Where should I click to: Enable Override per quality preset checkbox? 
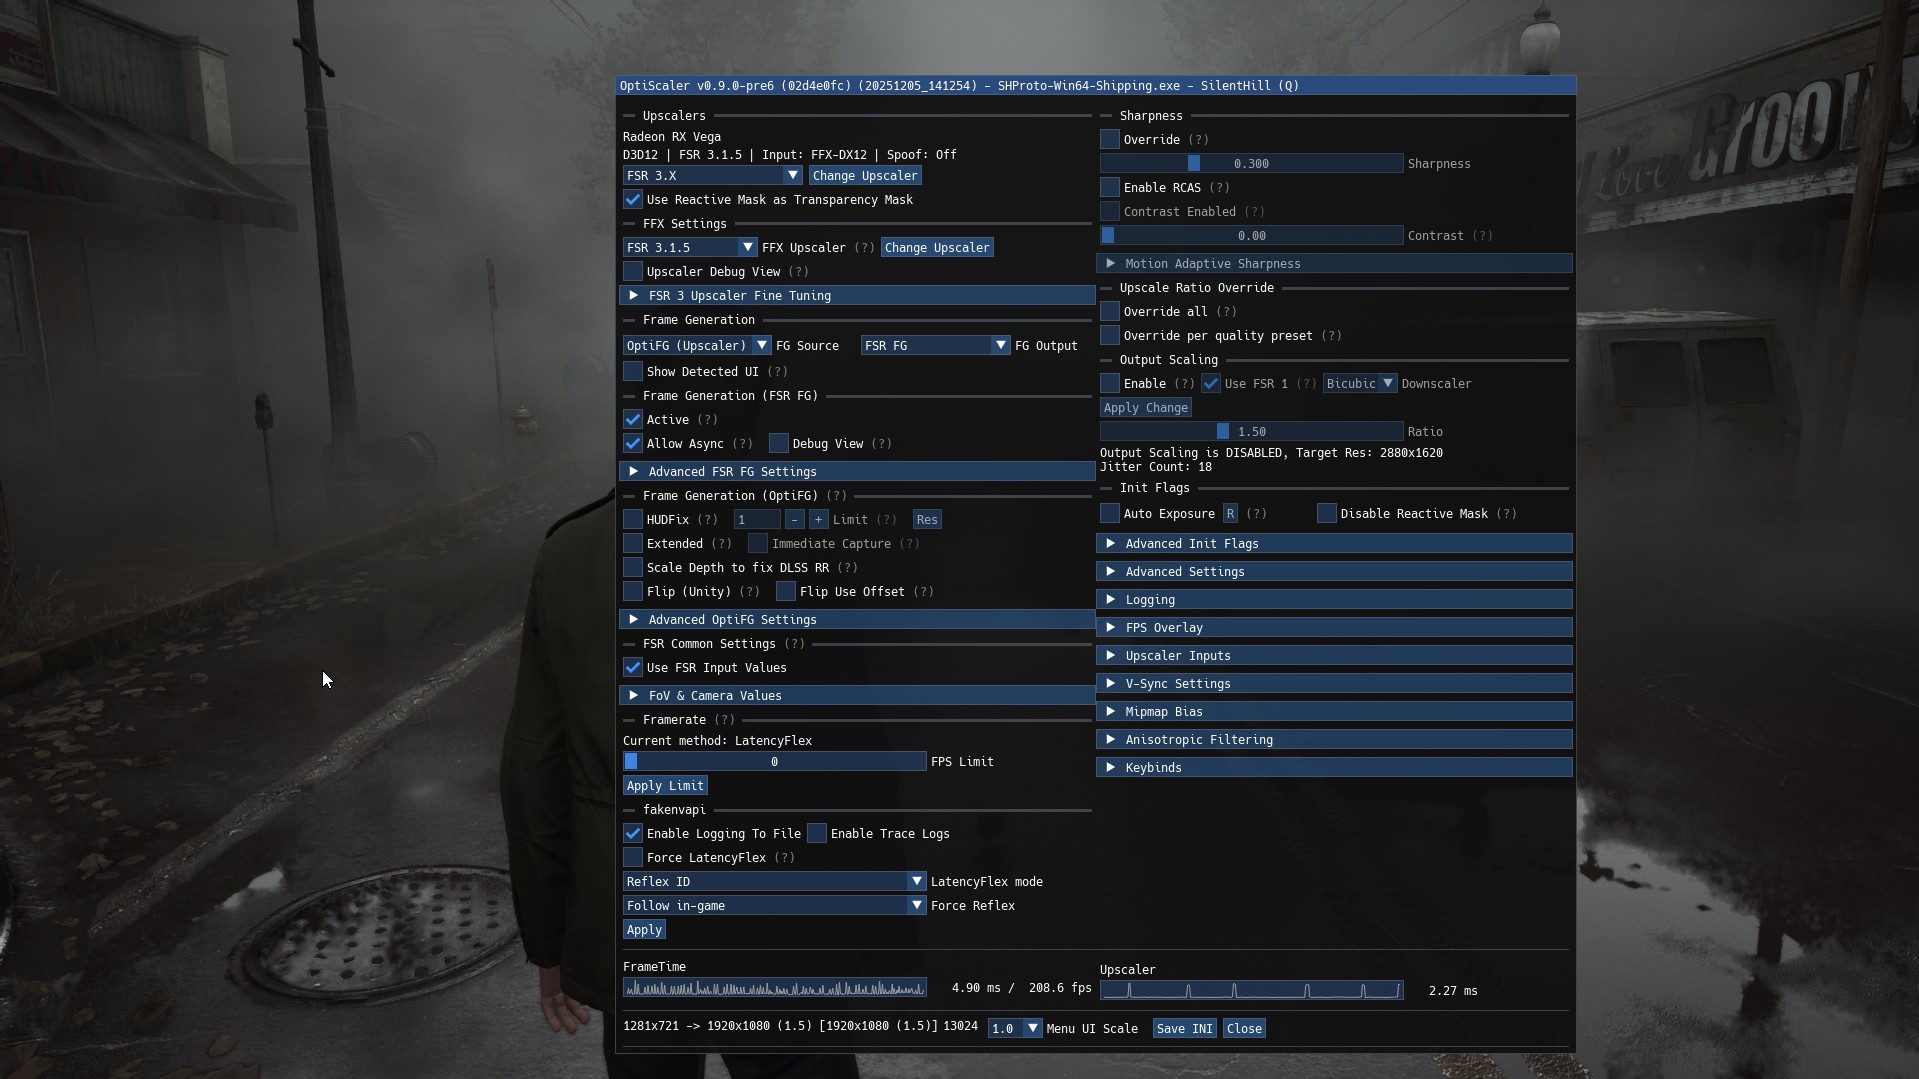pos(1110,336)
